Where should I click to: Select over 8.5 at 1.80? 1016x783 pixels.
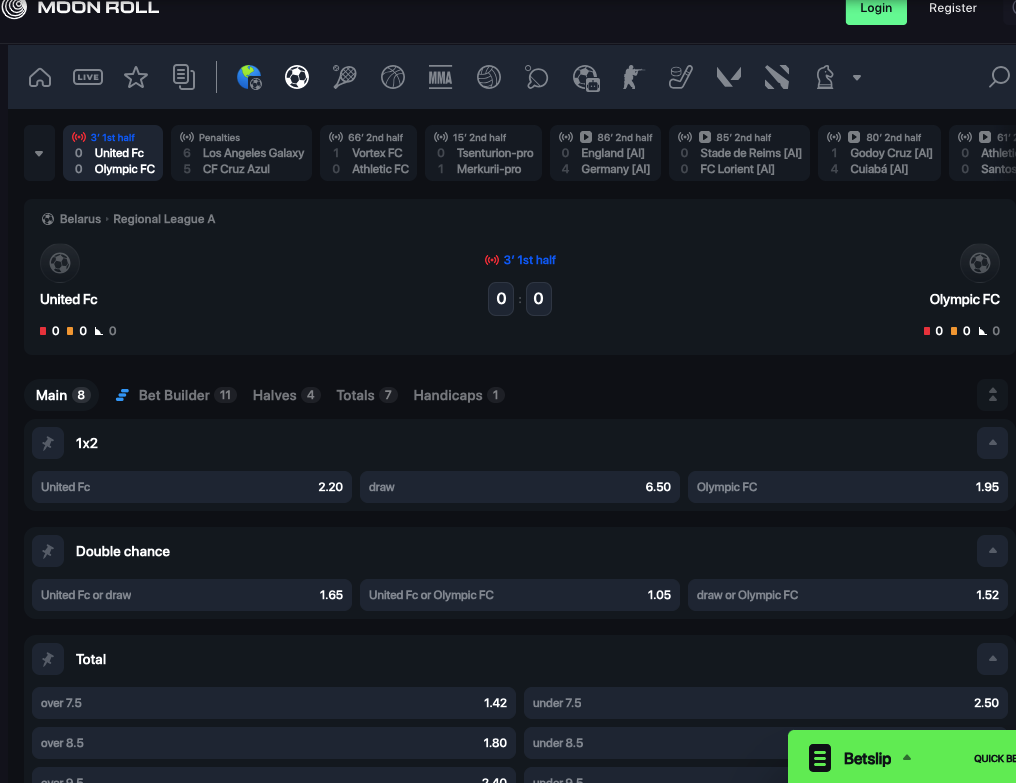(x=274, y=743)
